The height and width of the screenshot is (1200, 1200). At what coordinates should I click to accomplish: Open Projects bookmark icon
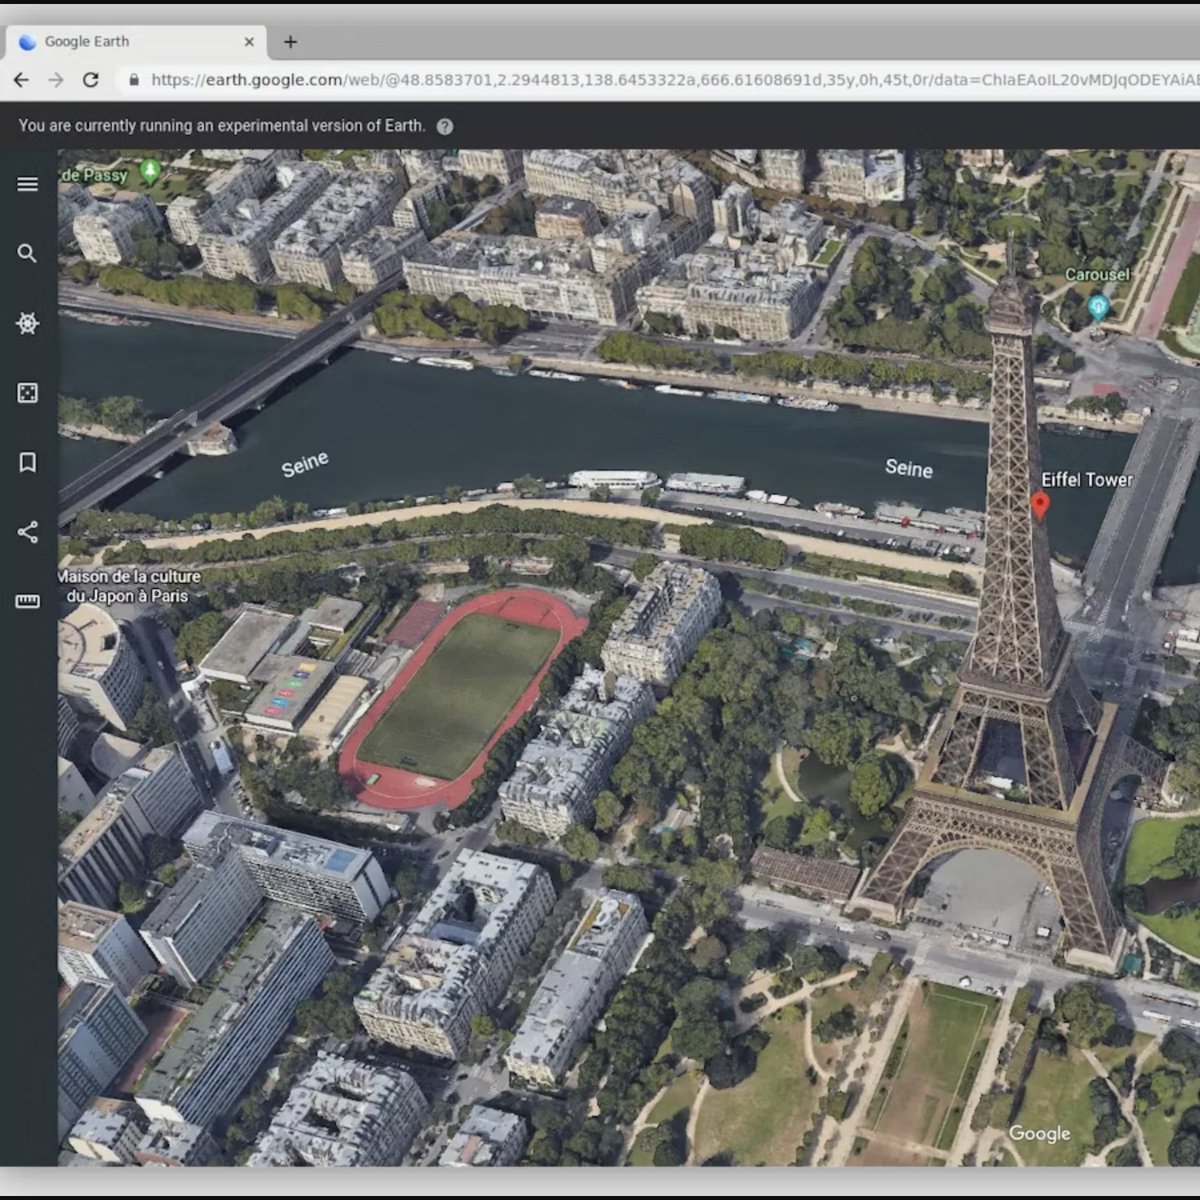28,462
